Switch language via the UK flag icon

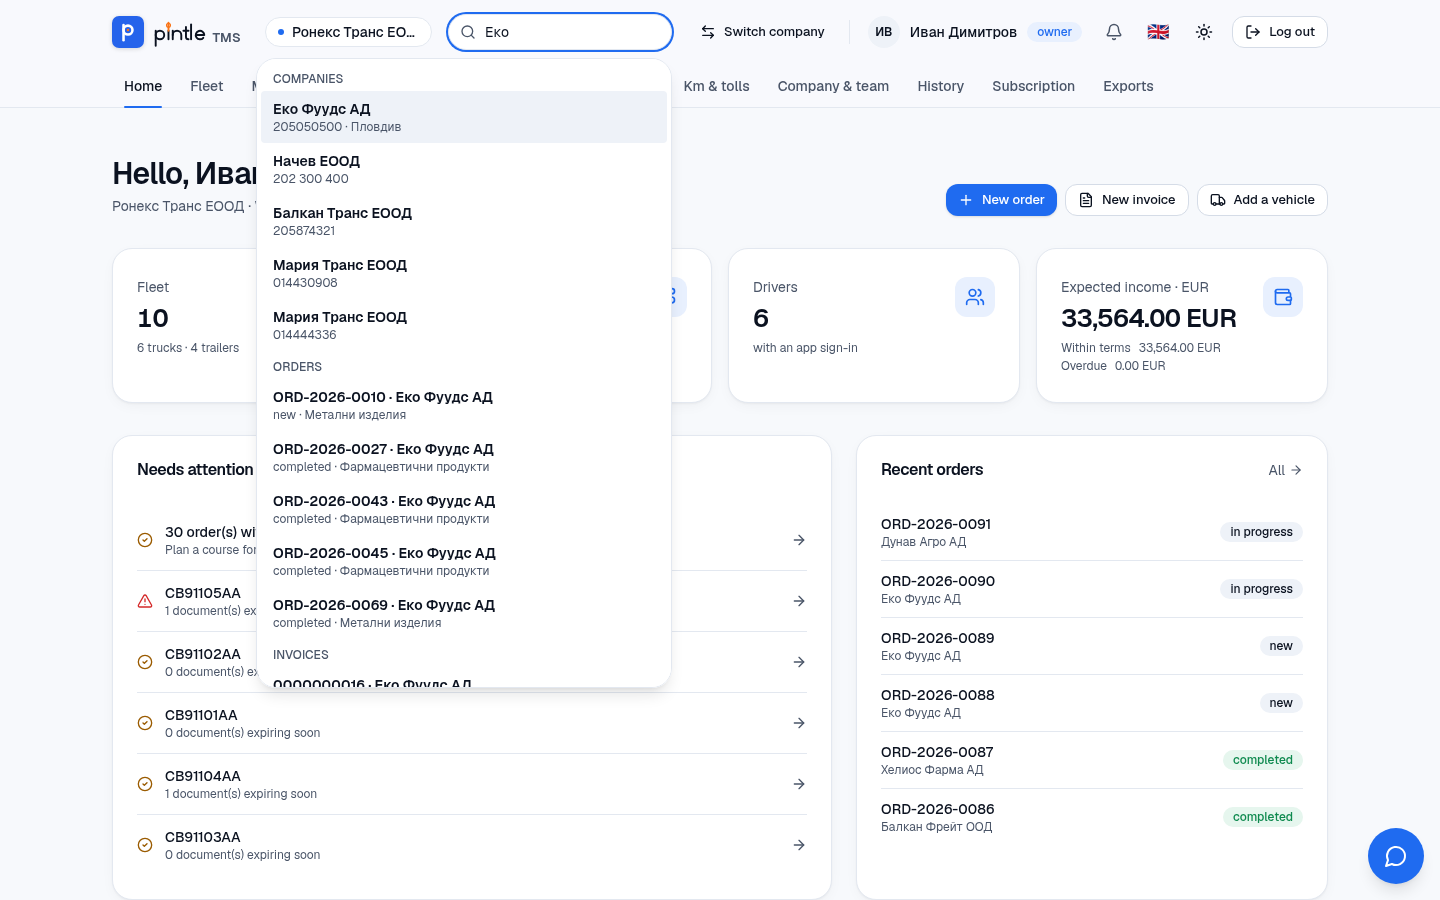[x=1158, y=32]
